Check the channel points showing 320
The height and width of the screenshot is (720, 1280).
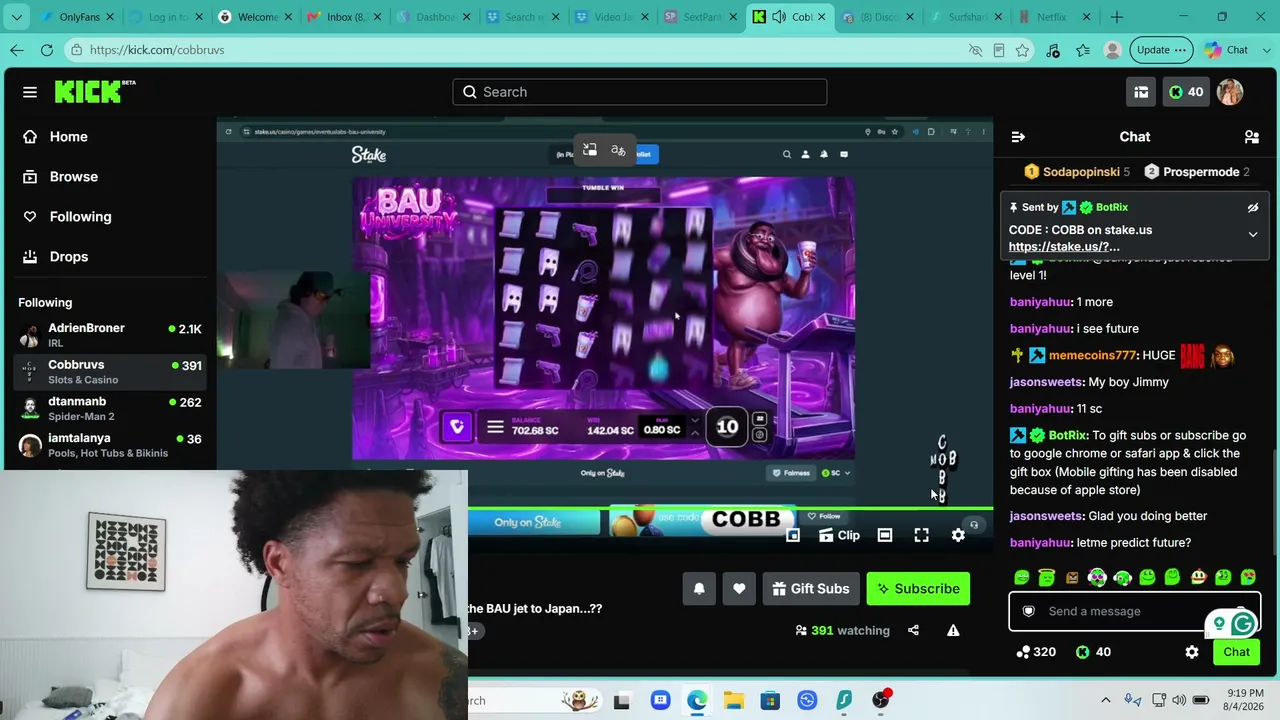1035,652
